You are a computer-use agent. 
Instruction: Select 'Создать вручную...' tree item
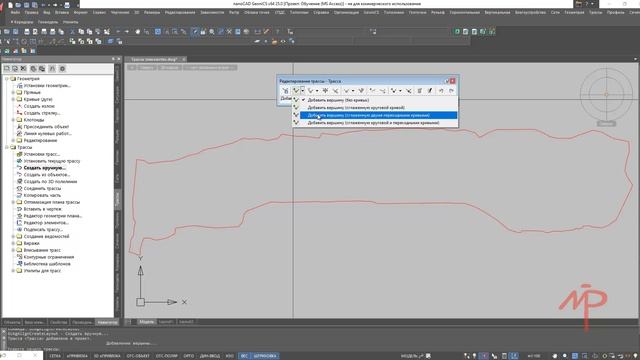coord(44,168)
